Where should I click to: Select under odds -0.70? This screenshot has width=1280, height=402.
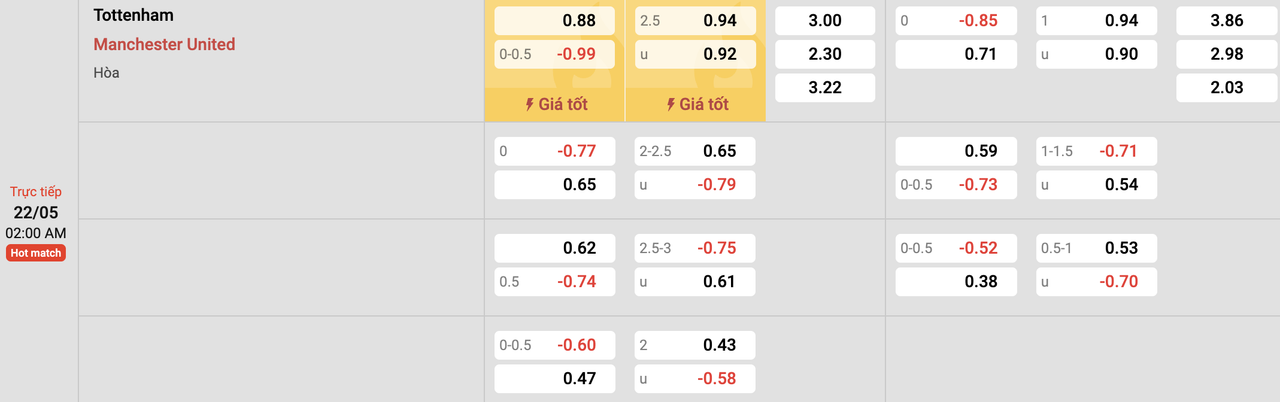coord(1096,282)
